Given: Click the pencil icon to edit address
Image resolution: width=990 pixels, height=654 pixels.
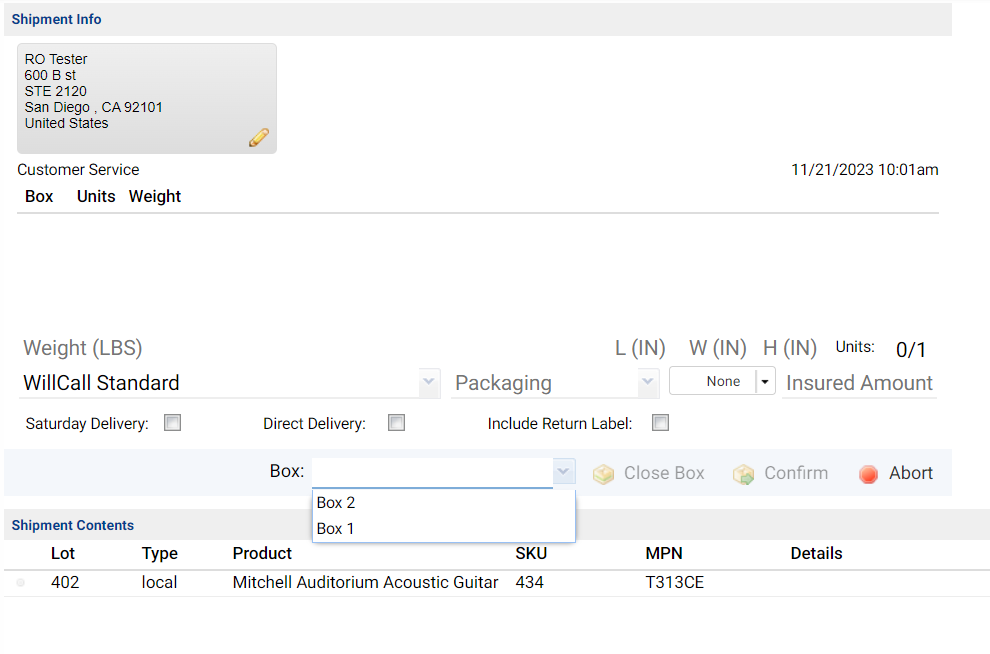Looking at the screenshot, I should coord(258,137).
